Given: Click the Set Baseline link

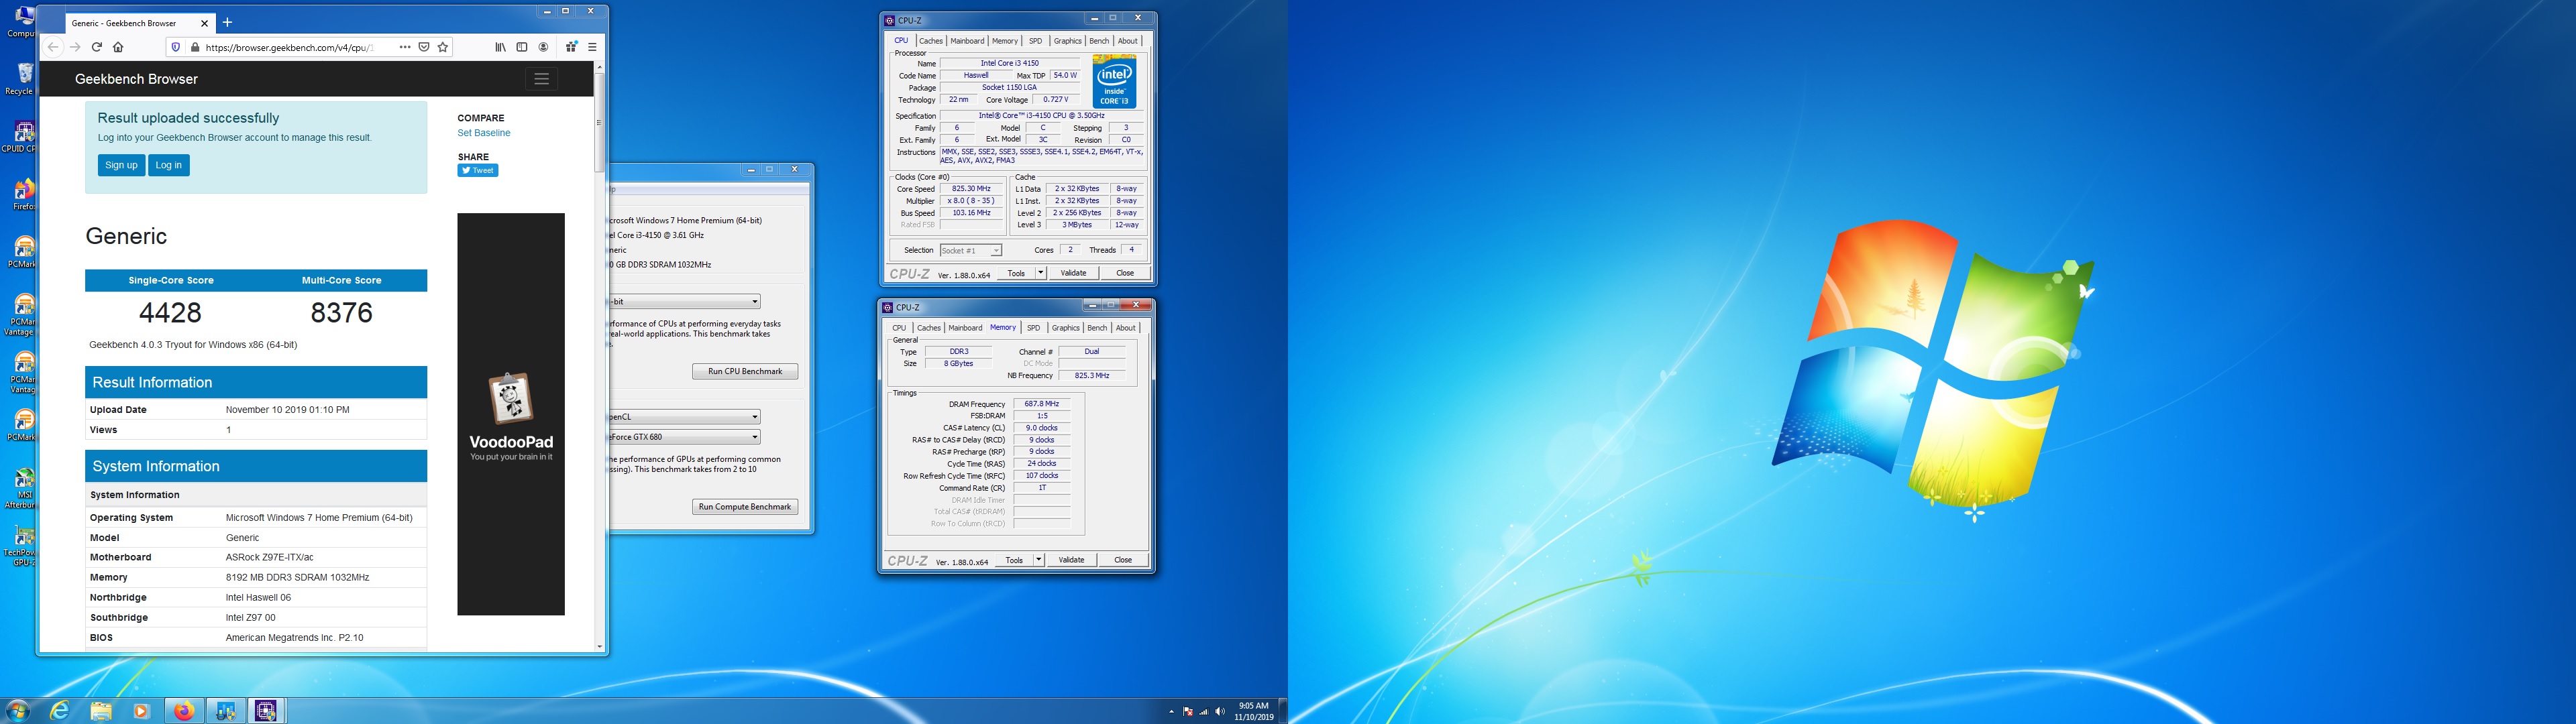Looking at the screenshot, I should (484, 133).
